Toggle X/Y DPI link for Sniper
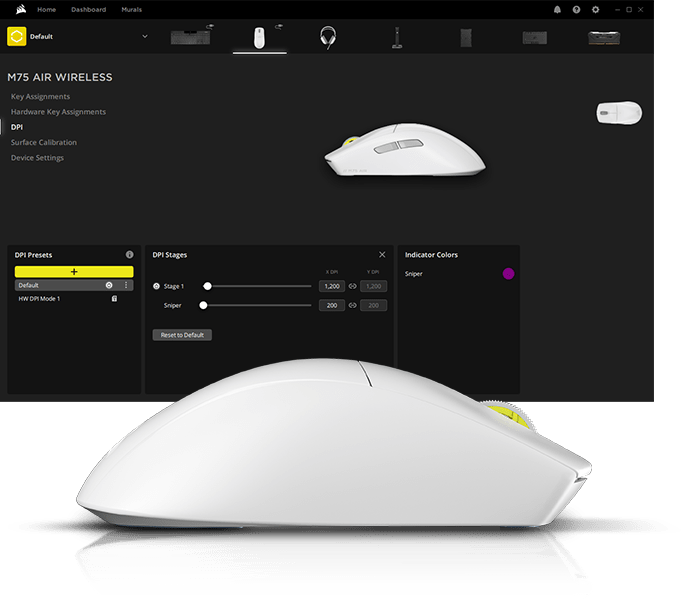 [x=353, y=305]
